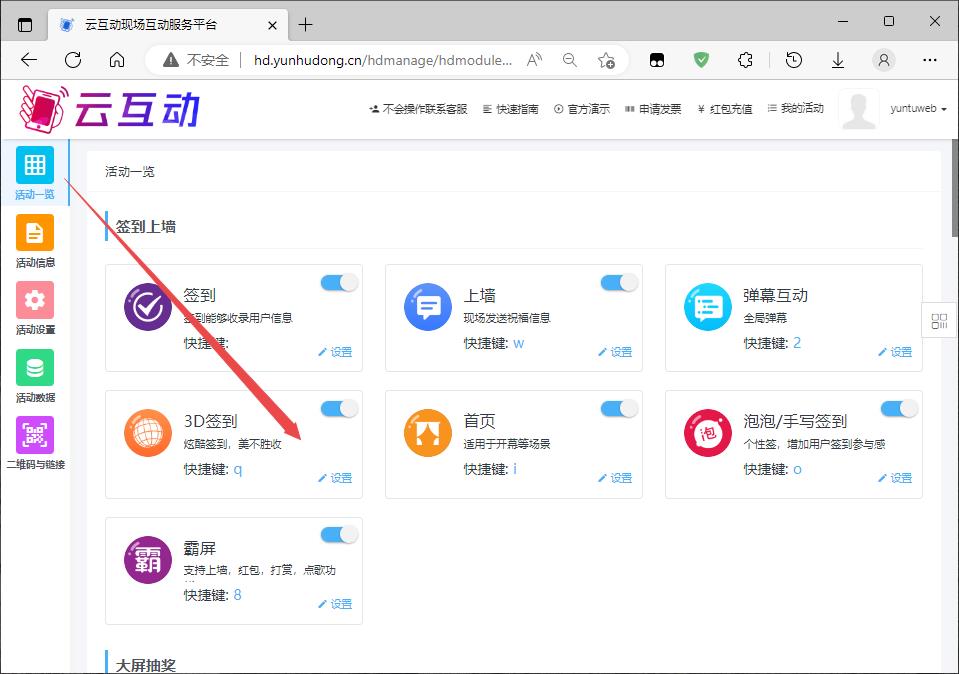
Task: Open 申请发票 in top menu
Action: (653, 109)
